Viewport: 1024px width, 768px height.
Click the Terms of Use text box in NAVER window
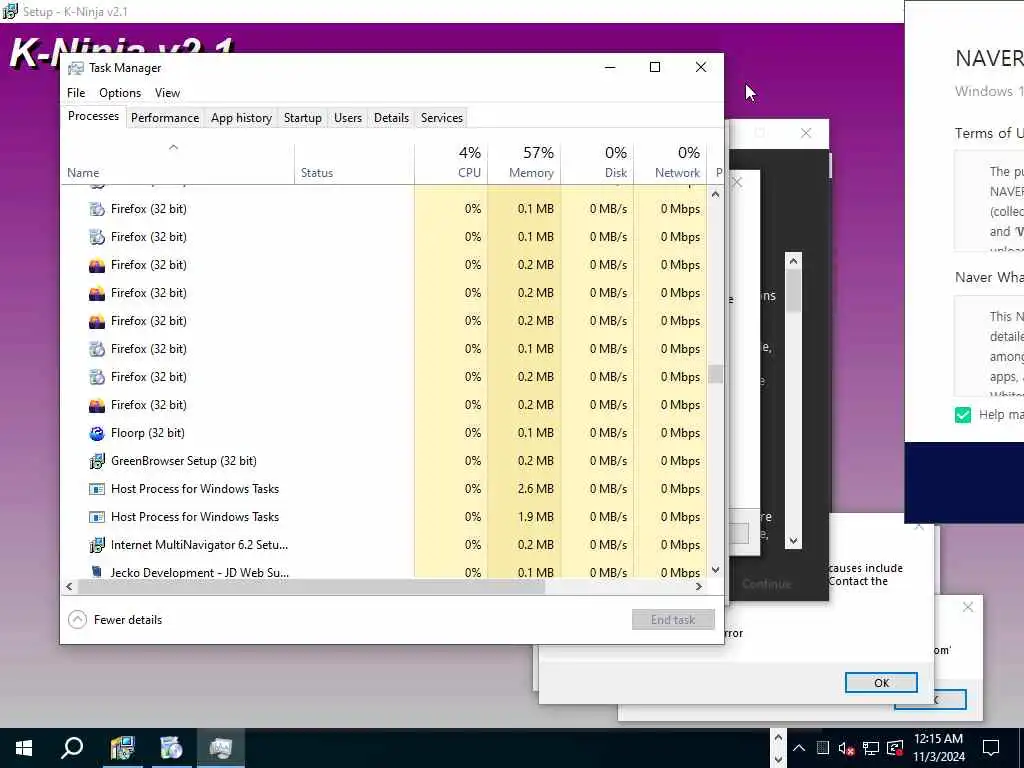click(x=989, y=201)
